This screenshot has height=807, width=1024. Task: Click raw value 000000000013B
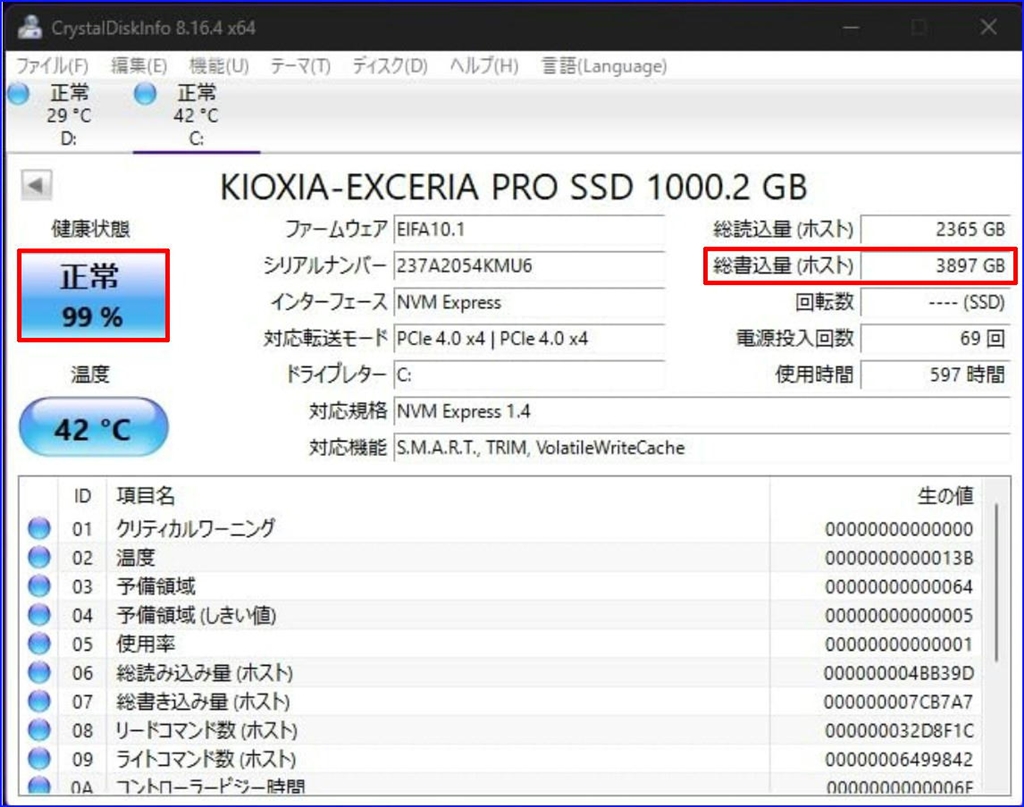899,558
